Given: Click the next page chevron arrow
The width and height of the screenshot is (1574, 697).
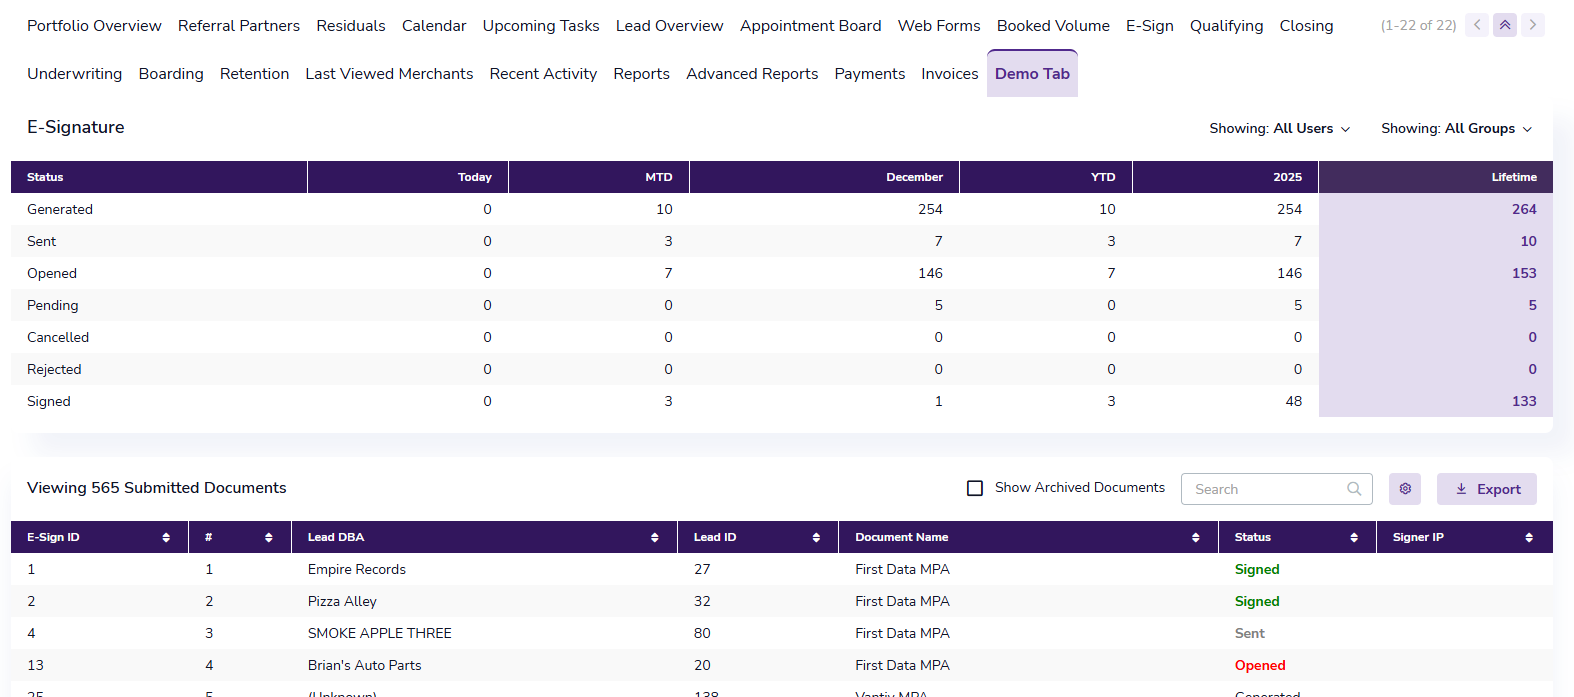Looking at the screenshot, I should pos(1532,25).
